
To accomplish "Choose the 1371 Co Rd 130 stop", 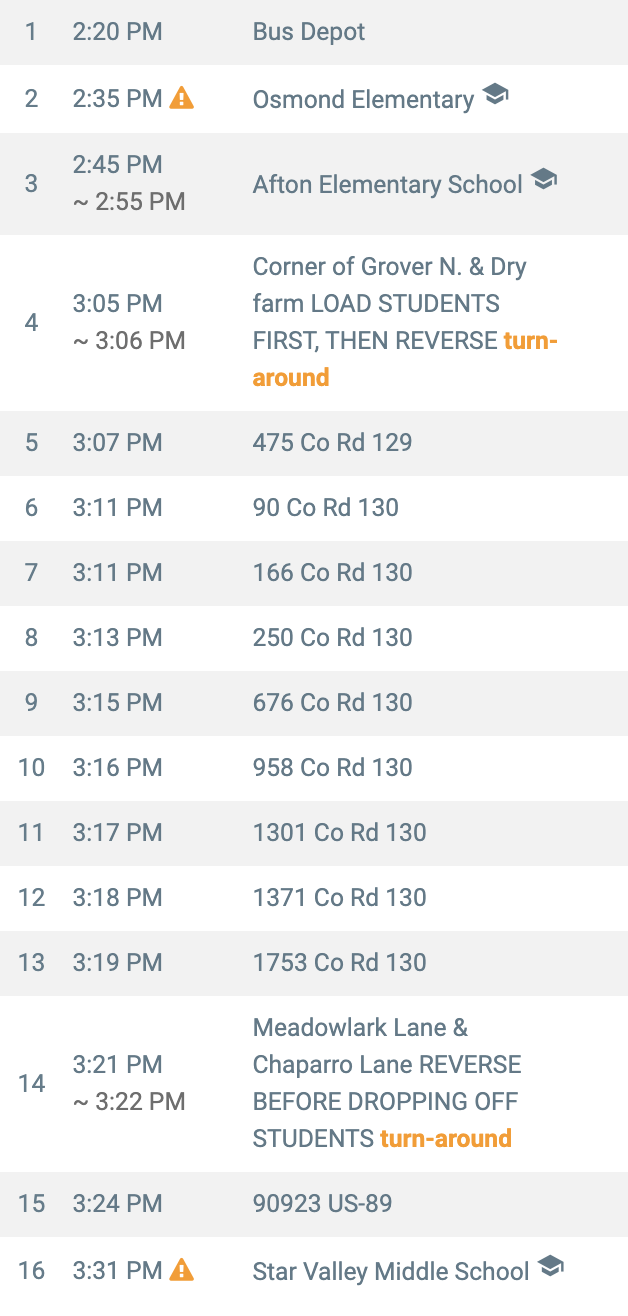I will coord(339,897).
